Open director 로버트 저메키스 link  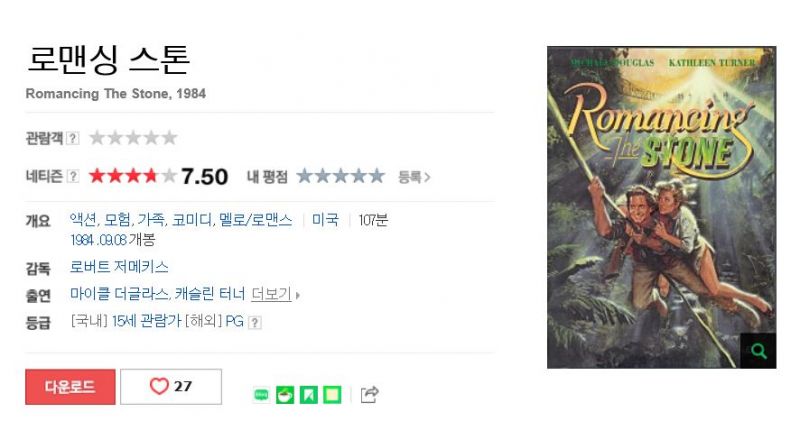pyautogui.click(x=119, y=267)
